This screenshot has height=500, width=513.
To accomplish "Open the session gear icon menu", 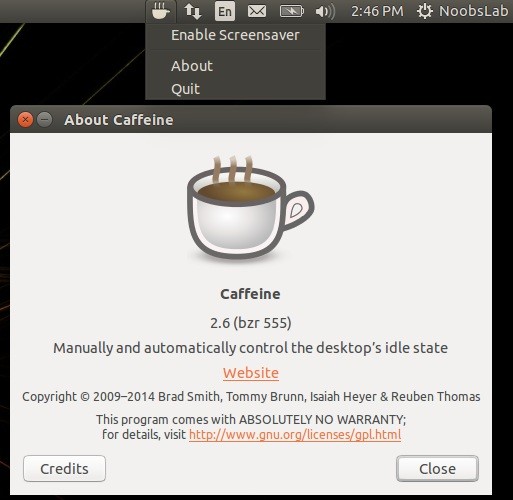I will (425, 11).
